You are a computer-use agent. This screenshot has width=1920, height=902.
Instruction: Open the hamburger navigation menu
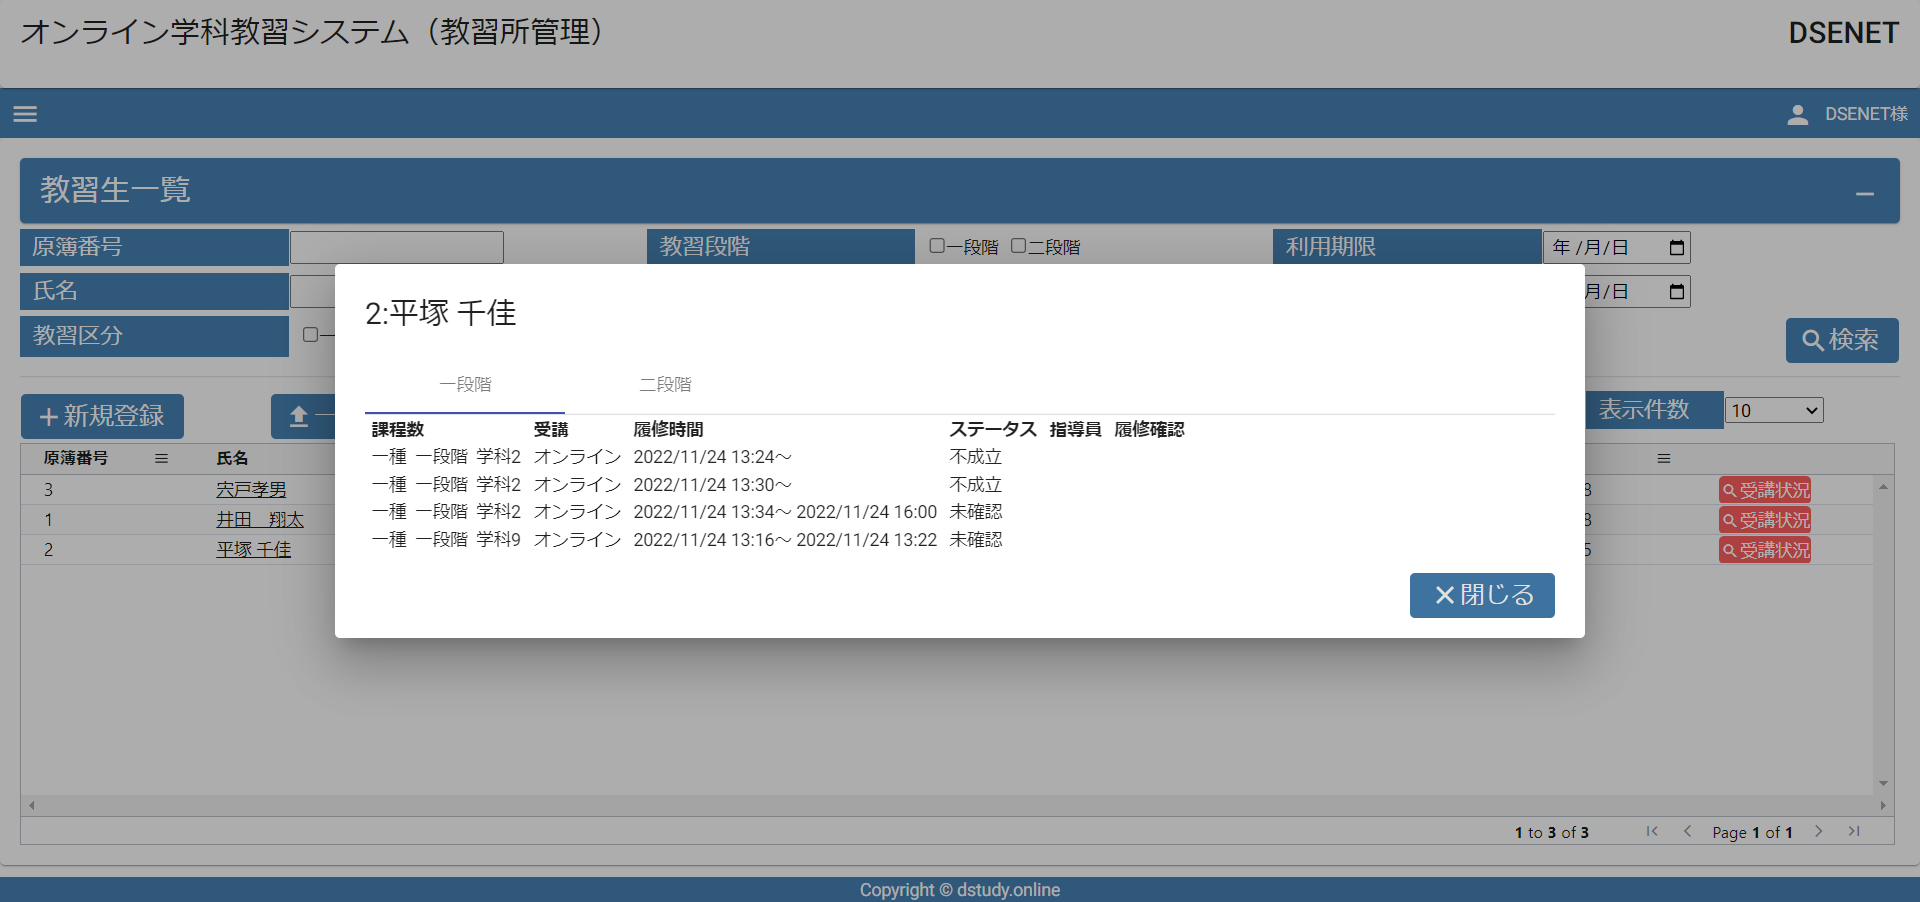click(x=25, y=114)
